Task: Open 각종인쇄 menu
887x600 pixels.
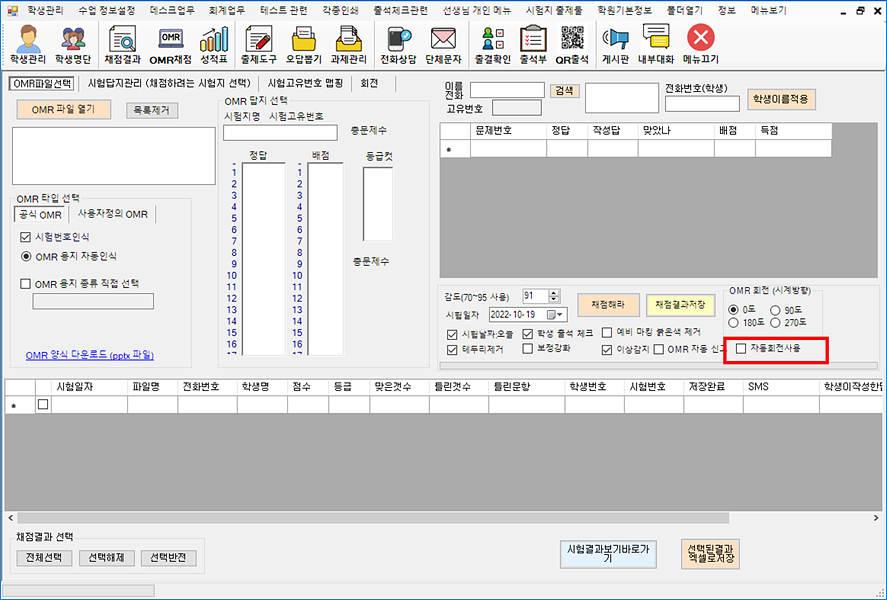Action: pos(341,11)
